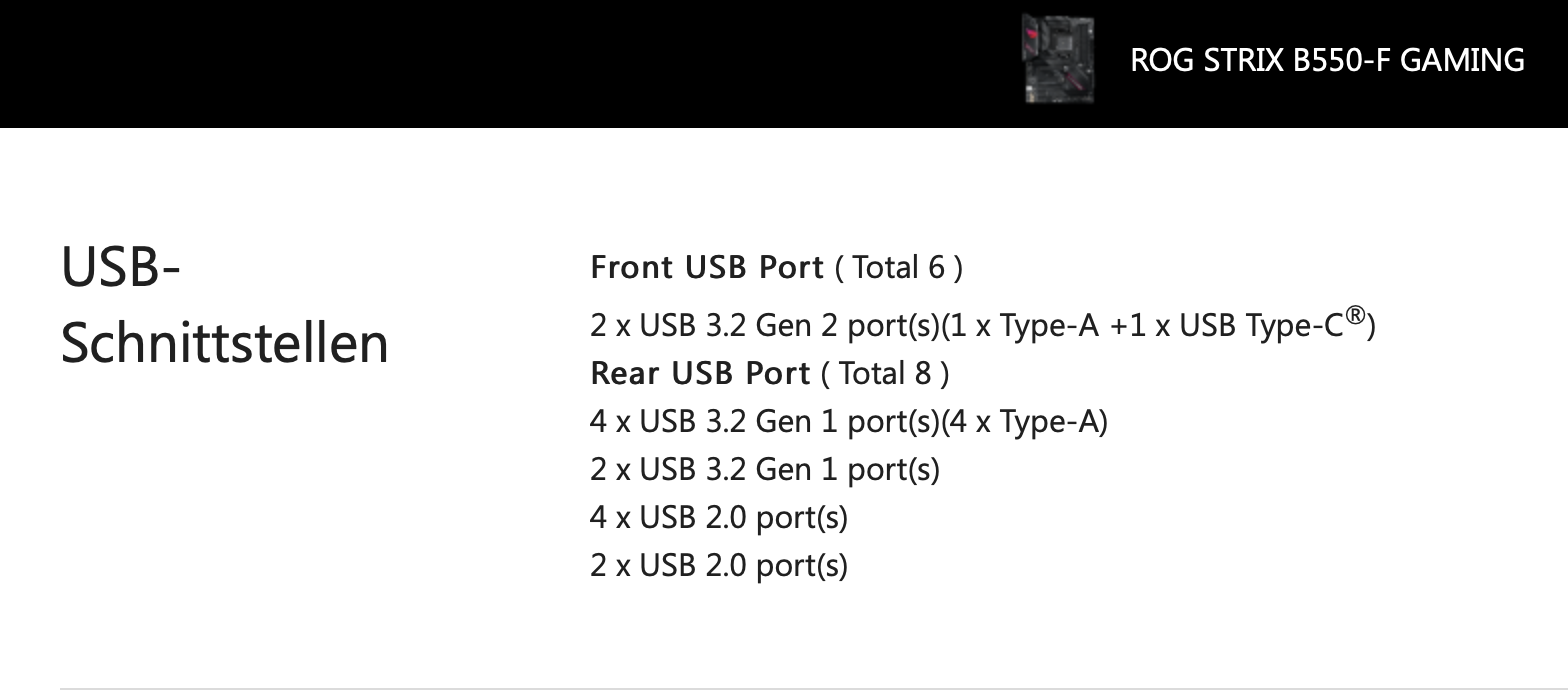
Task: Click the 2 x USB 3.2 Gen 1 line
Action: [x=765, y=469]
